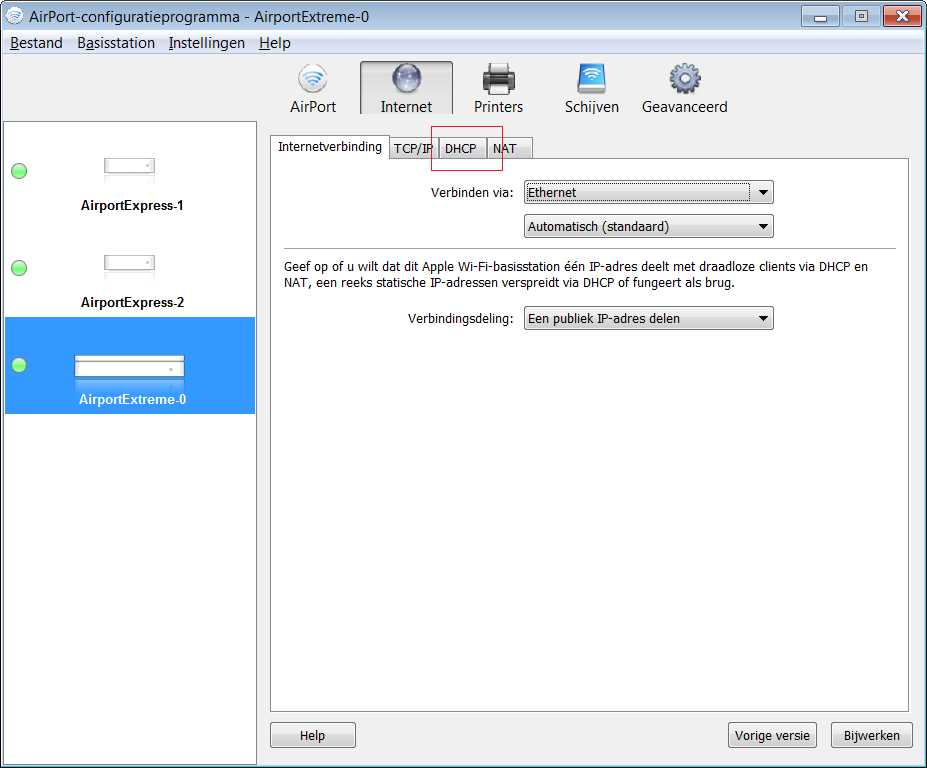Select AirportExpress-2 base station
This screenshot has width=927, height=768.
coord(130,277)
